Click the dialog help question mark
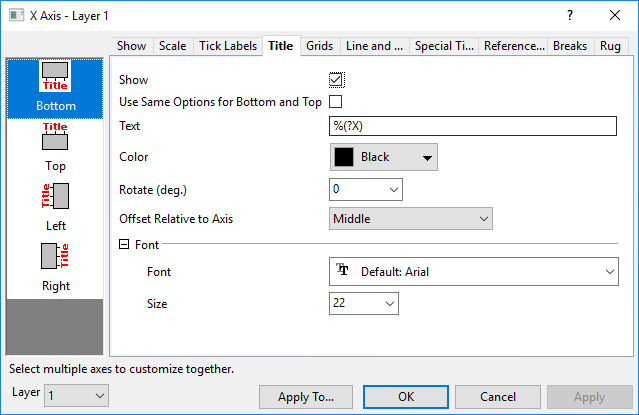The image size is (639, 415). point(570,15)
